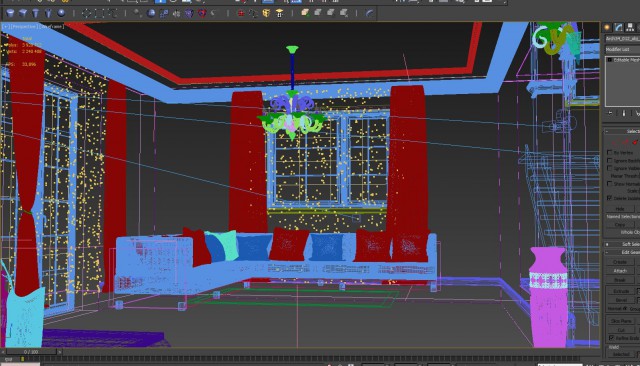Click the yellow cube toolbar icon
This screenshot has width=640, height=366.
pyautogui.click(x=266, y=13)
